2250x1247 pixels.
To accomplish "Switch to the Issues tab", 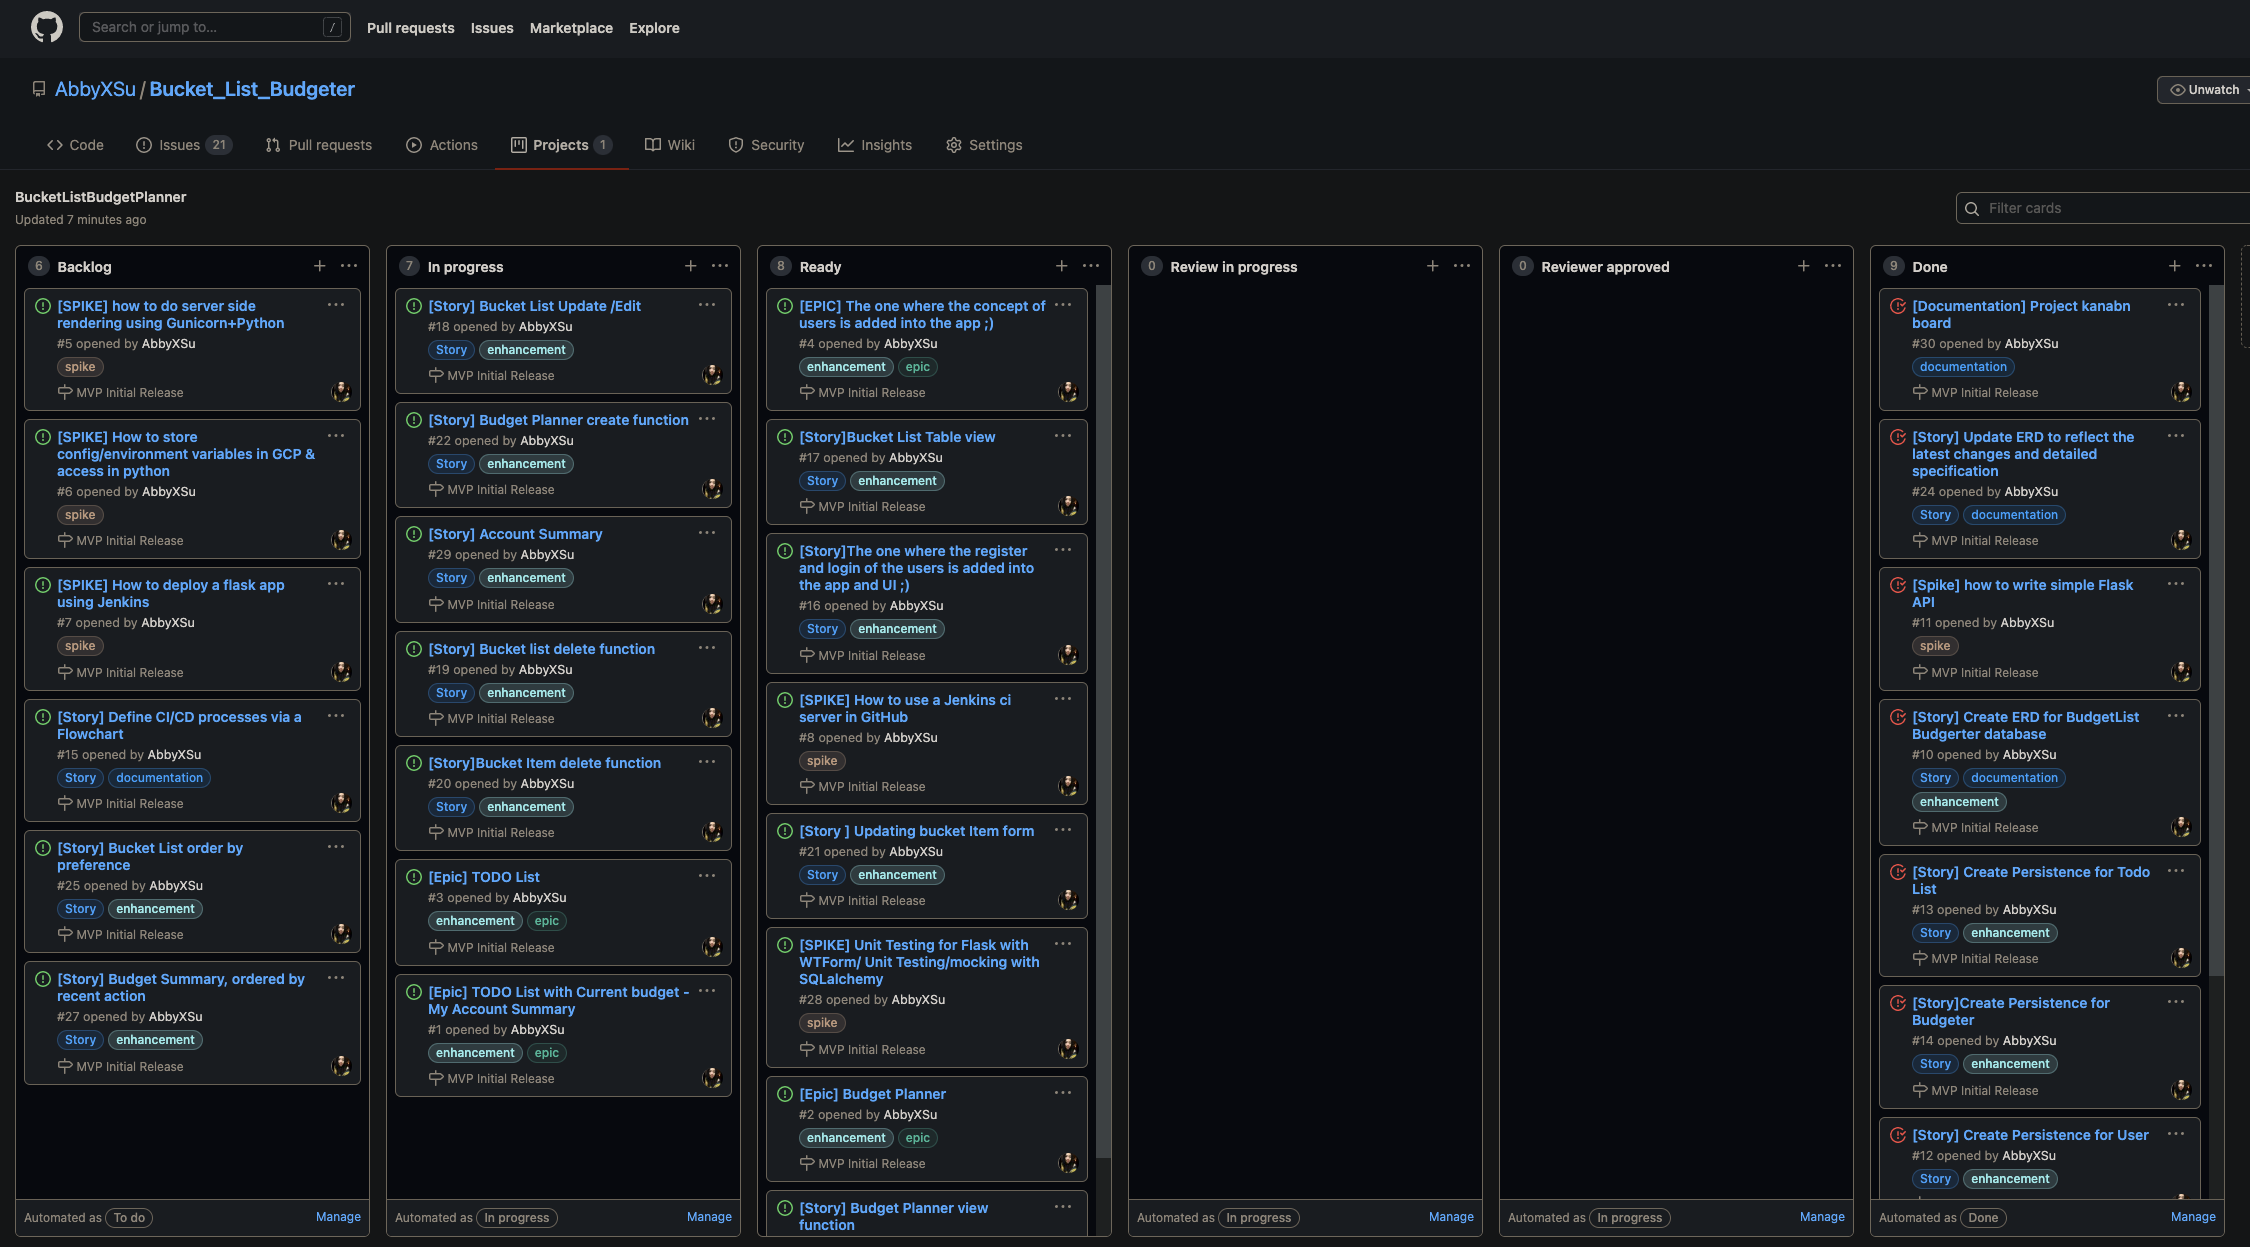I will pyautogui.click(x=184, y=145).
